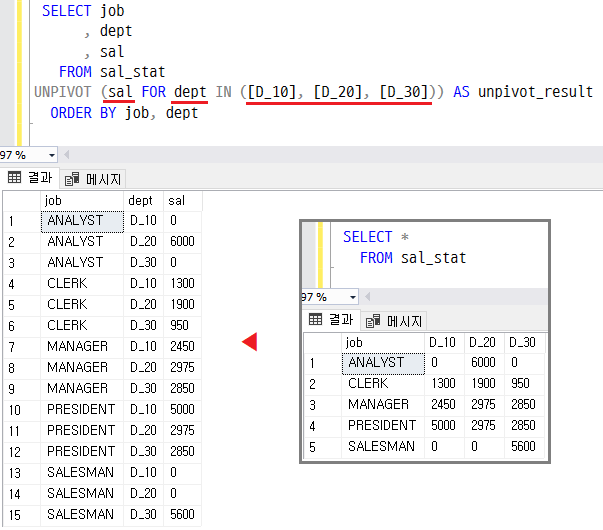
Task: Click the sal value 2450 in main grid
Action: pyautogui.click(x=182, y=347)
